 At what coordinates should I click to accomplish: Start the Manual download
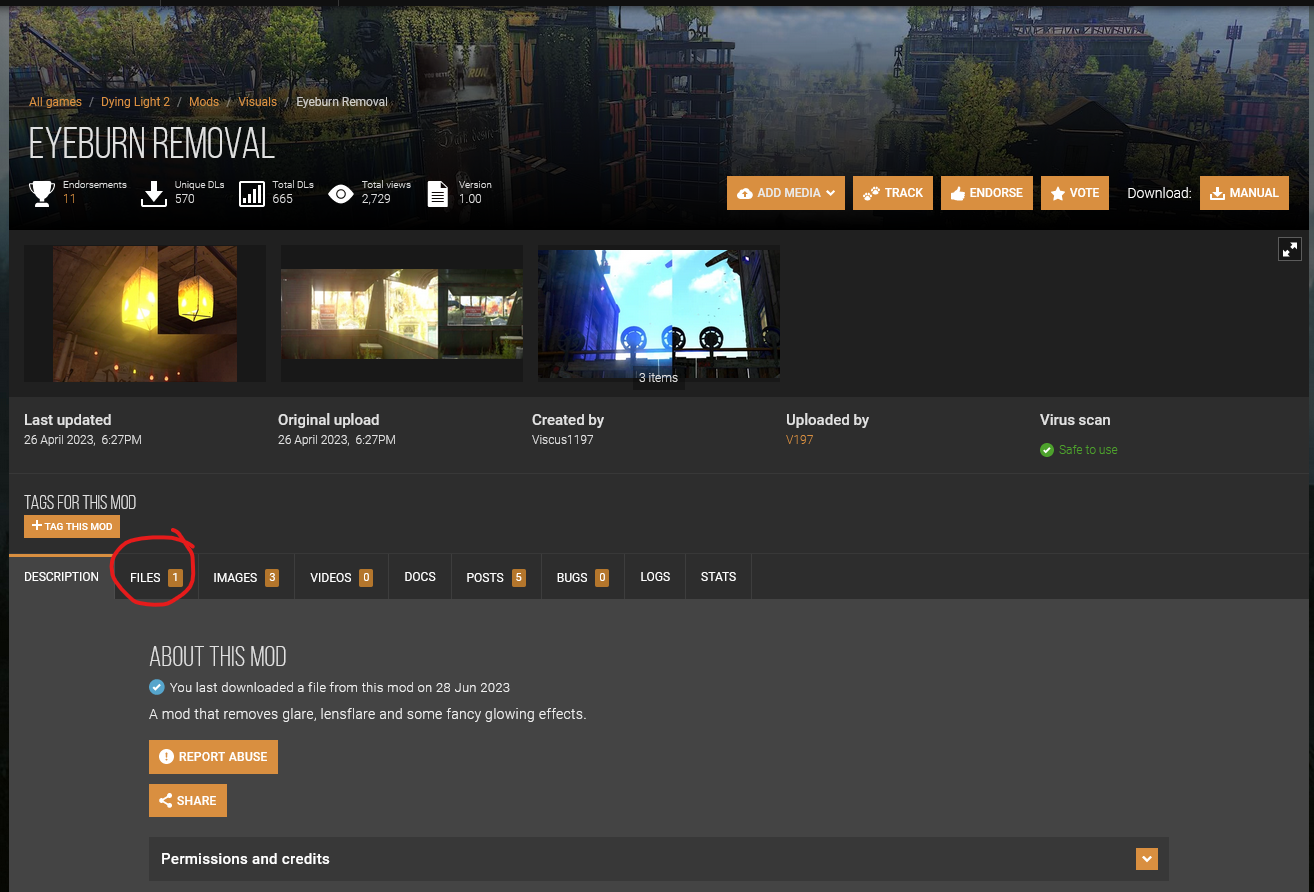[x=1244, y=193]
